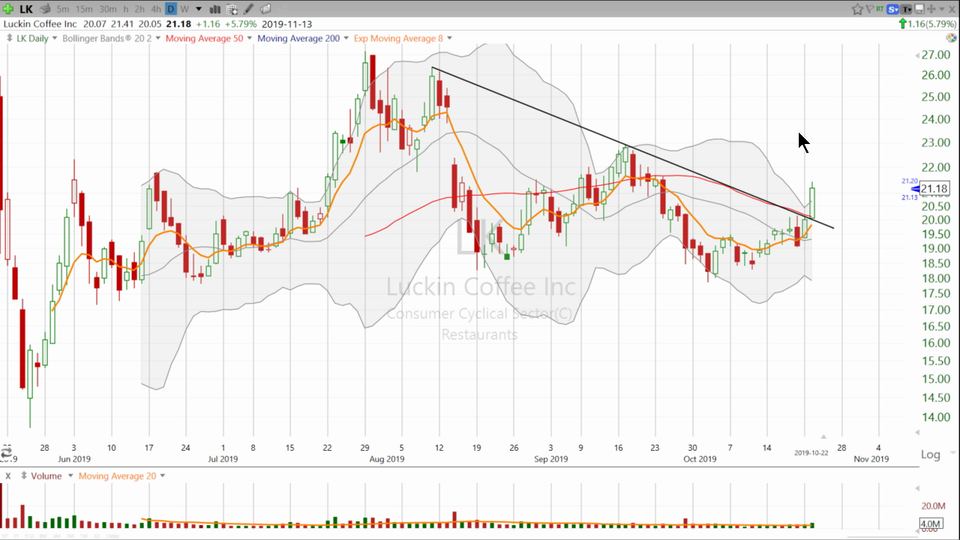Select hourly 'h' timeframe
The height and width of the screenshot is (540, 960).
tap(126, 9)
